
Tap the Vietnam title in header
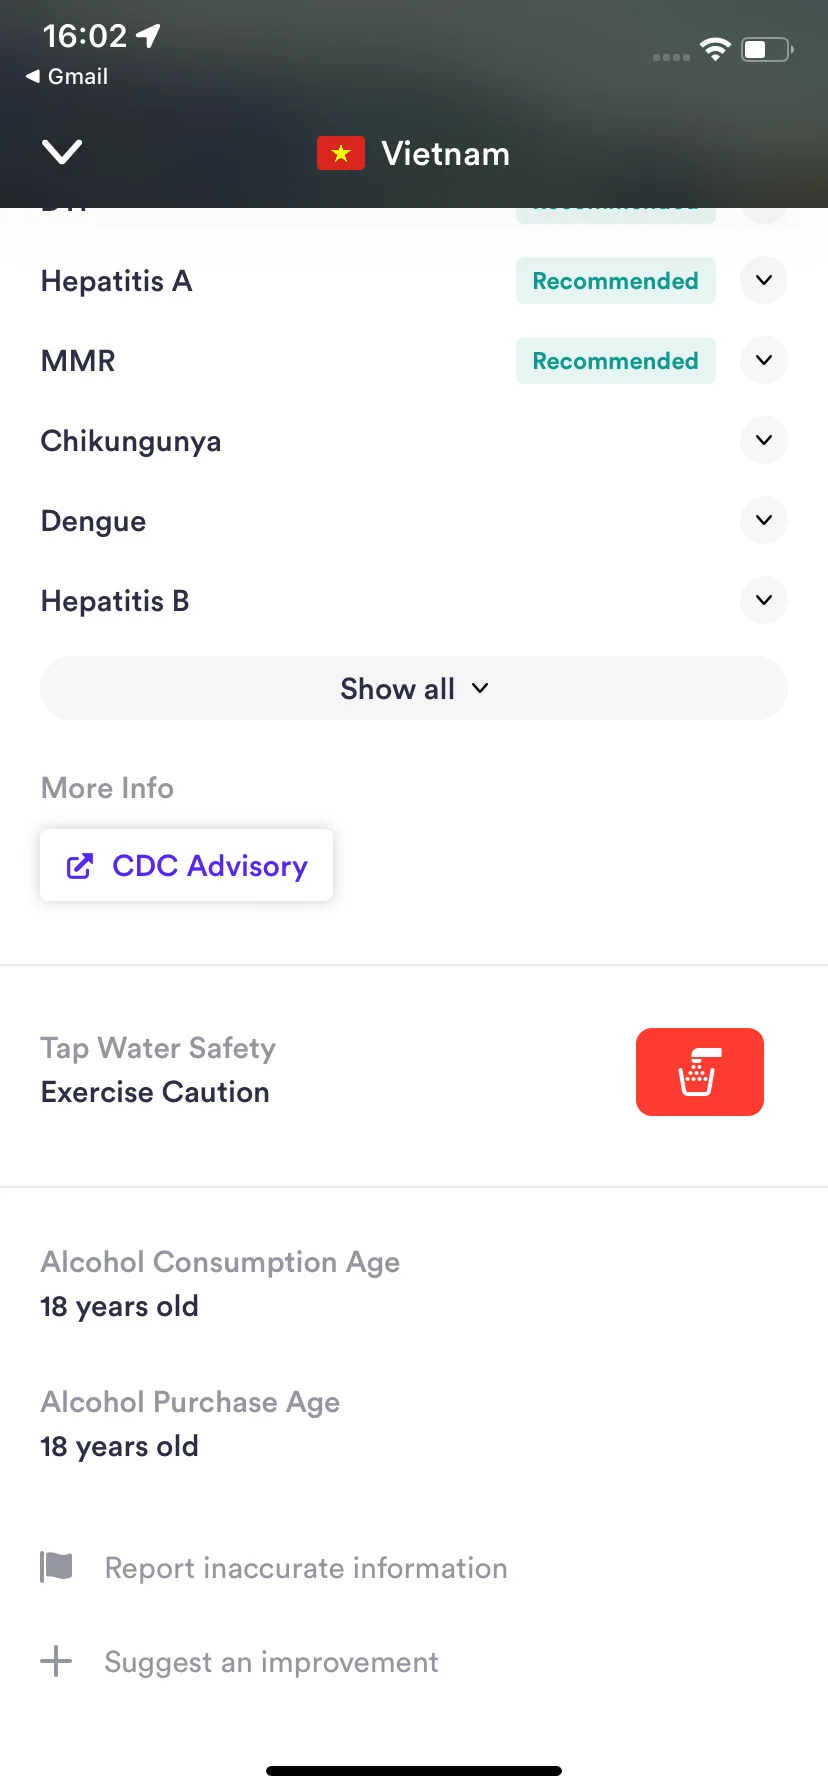[x=446, y=154]
